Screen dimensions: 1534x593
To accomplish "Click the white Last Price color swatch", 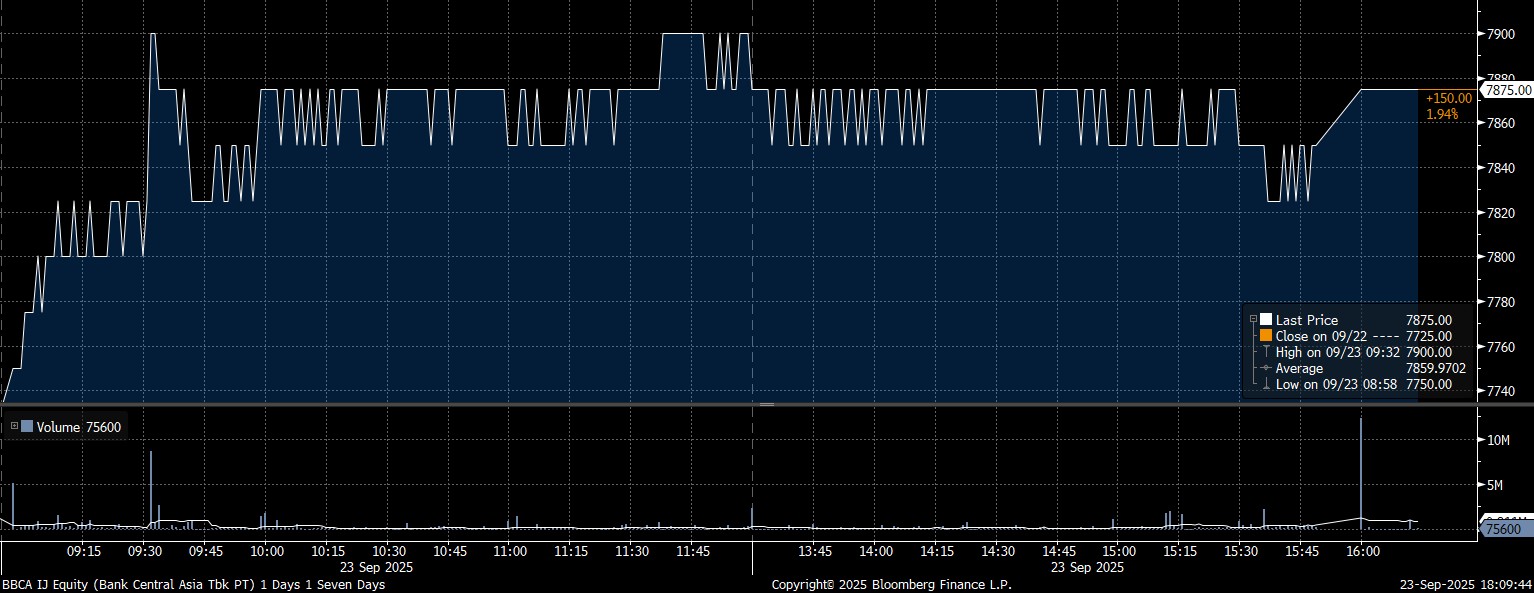I will (1266, 320).
